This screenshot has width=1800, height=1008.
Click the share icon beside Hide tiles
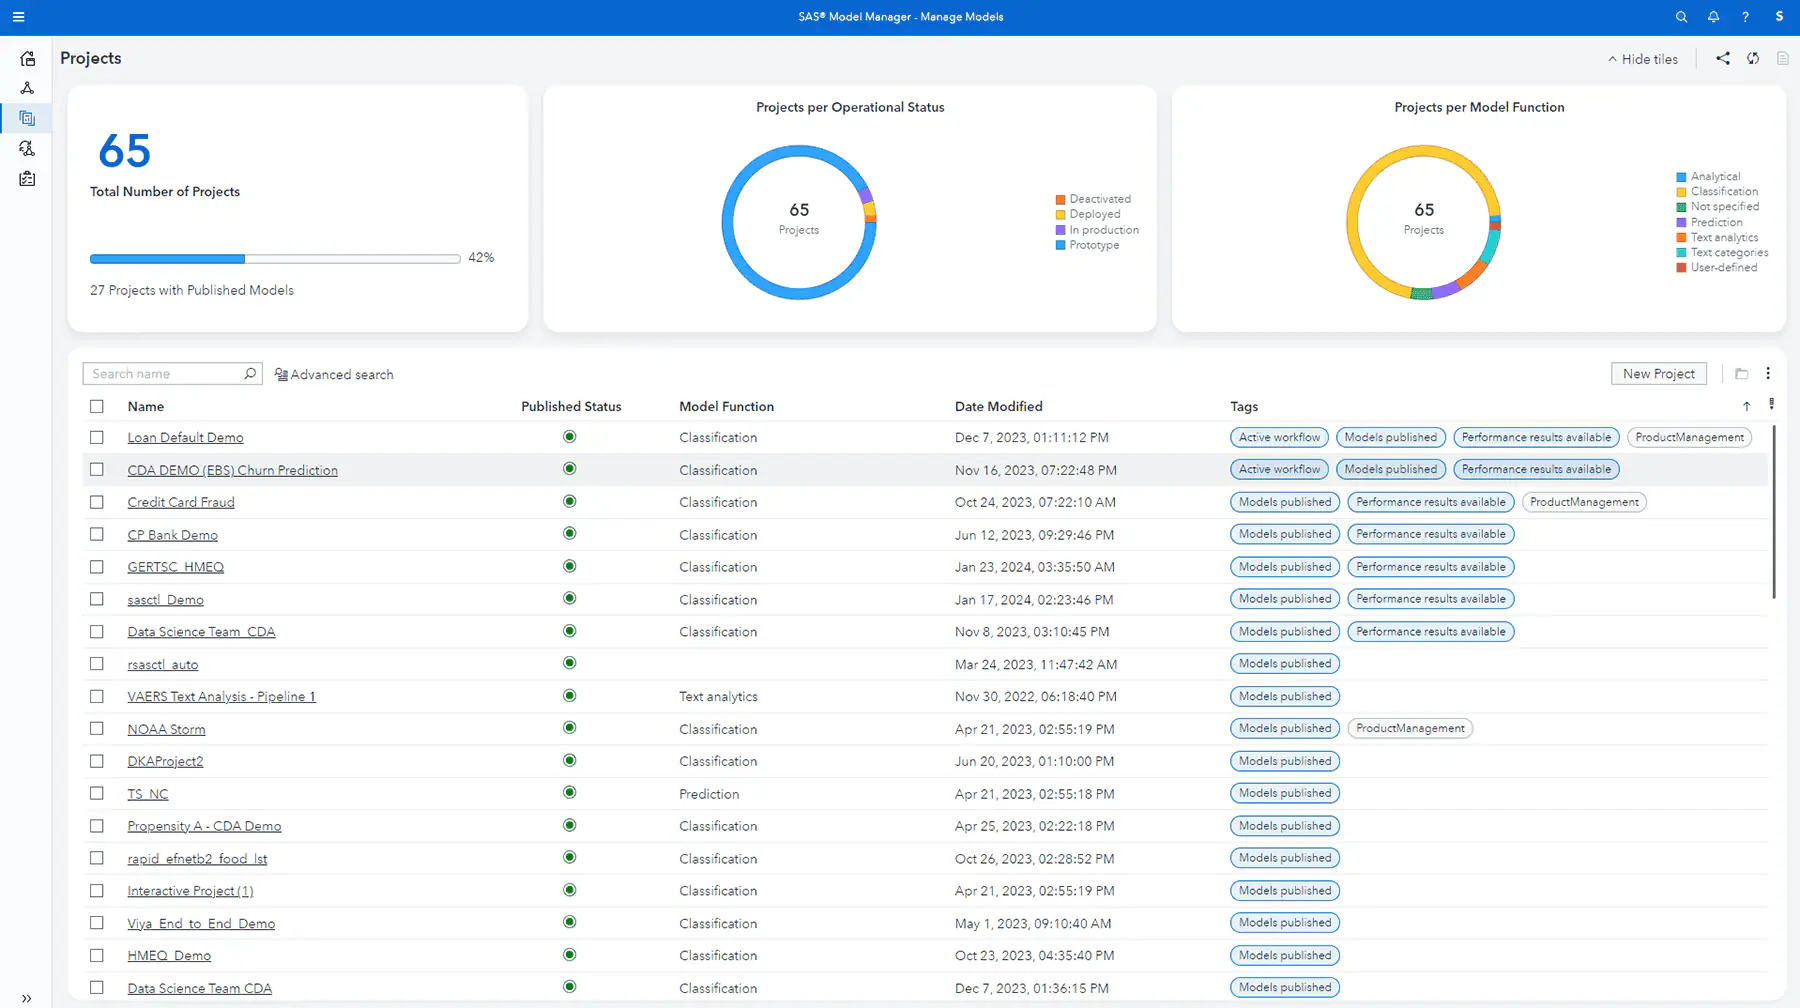1723,59
